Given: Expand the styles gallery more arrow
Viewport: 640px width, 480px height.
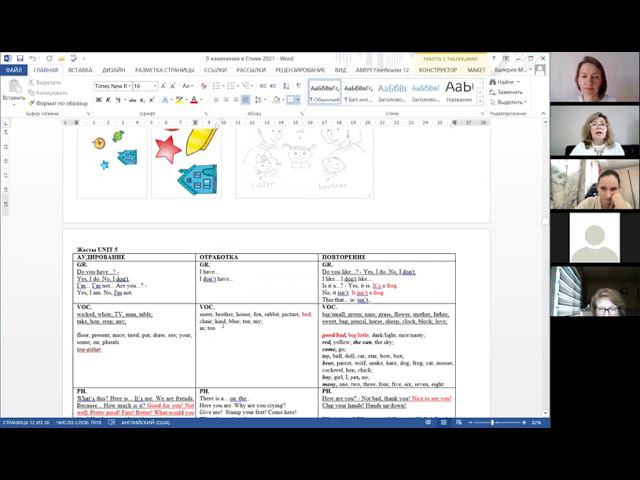Looking at the screenshot, I should [x=480, y=101].
